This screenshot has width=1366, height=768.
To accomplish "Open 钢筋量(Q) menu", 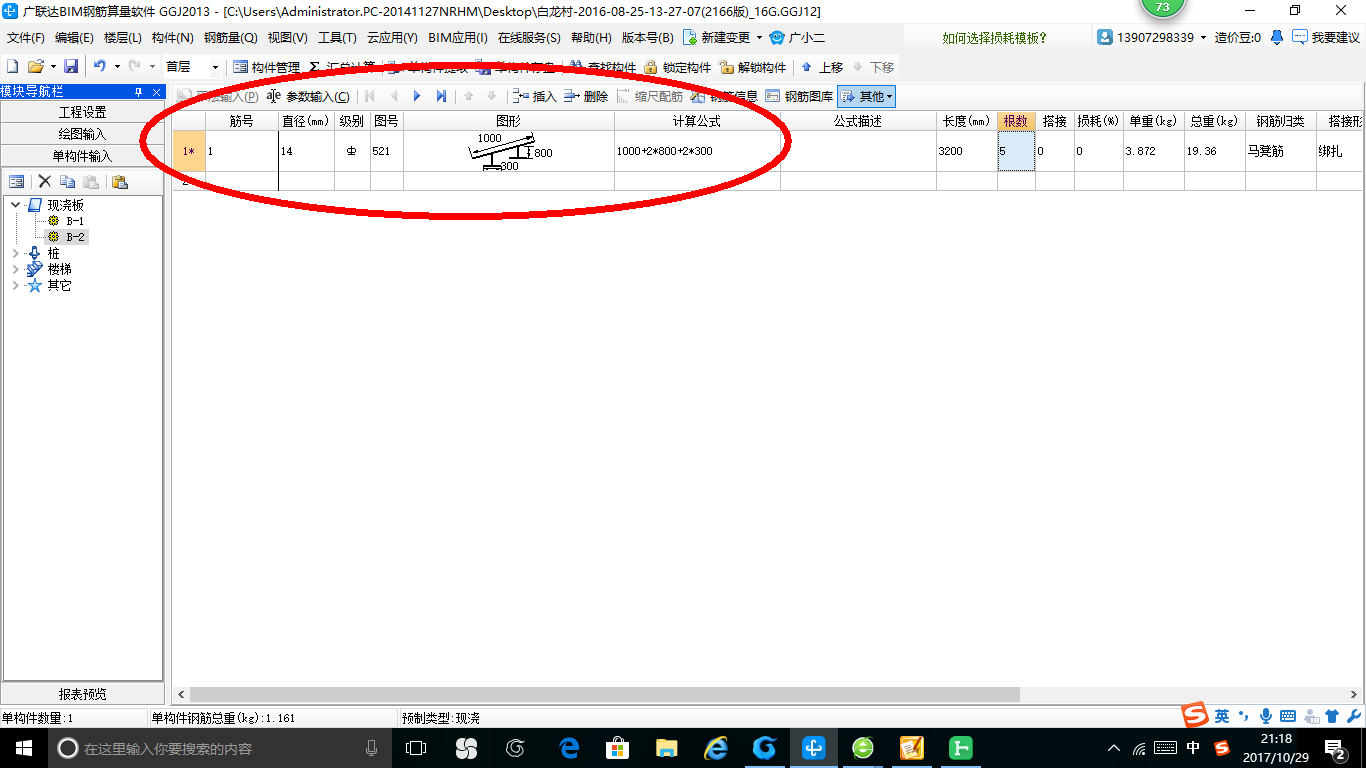I will 230,38.
